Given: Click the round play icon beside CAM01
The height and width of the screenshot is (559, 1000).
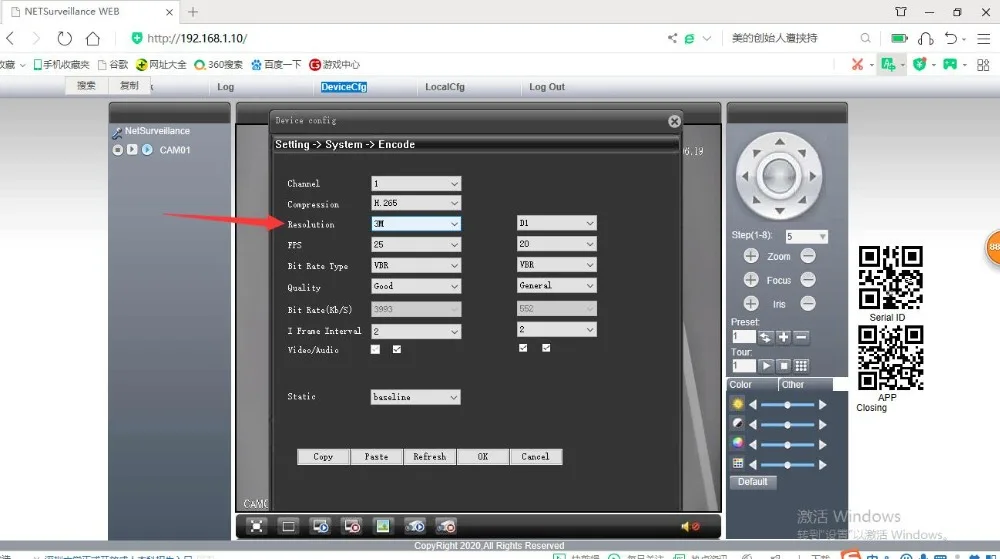Looking at the screenshot, I should pyautogui.click(x=147, y=150).
